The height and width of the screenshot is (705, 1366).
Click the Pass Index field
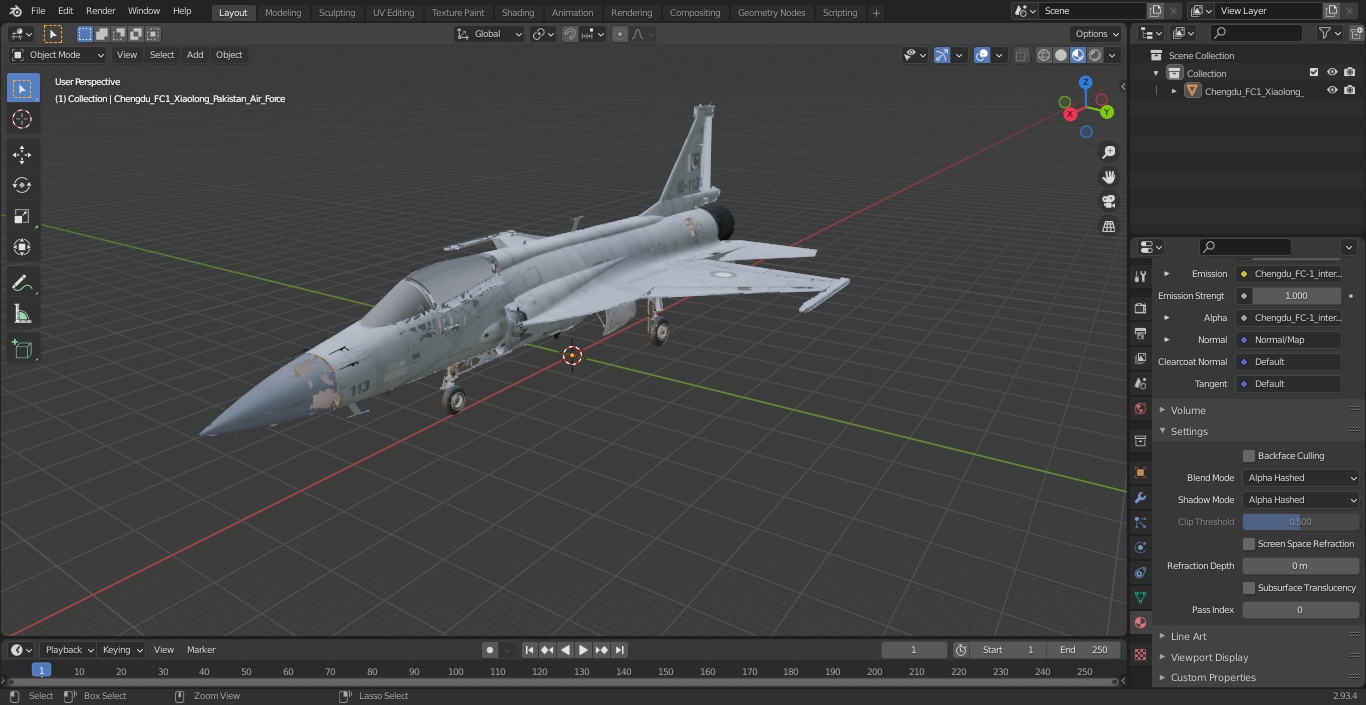[x=1301, y=610]
